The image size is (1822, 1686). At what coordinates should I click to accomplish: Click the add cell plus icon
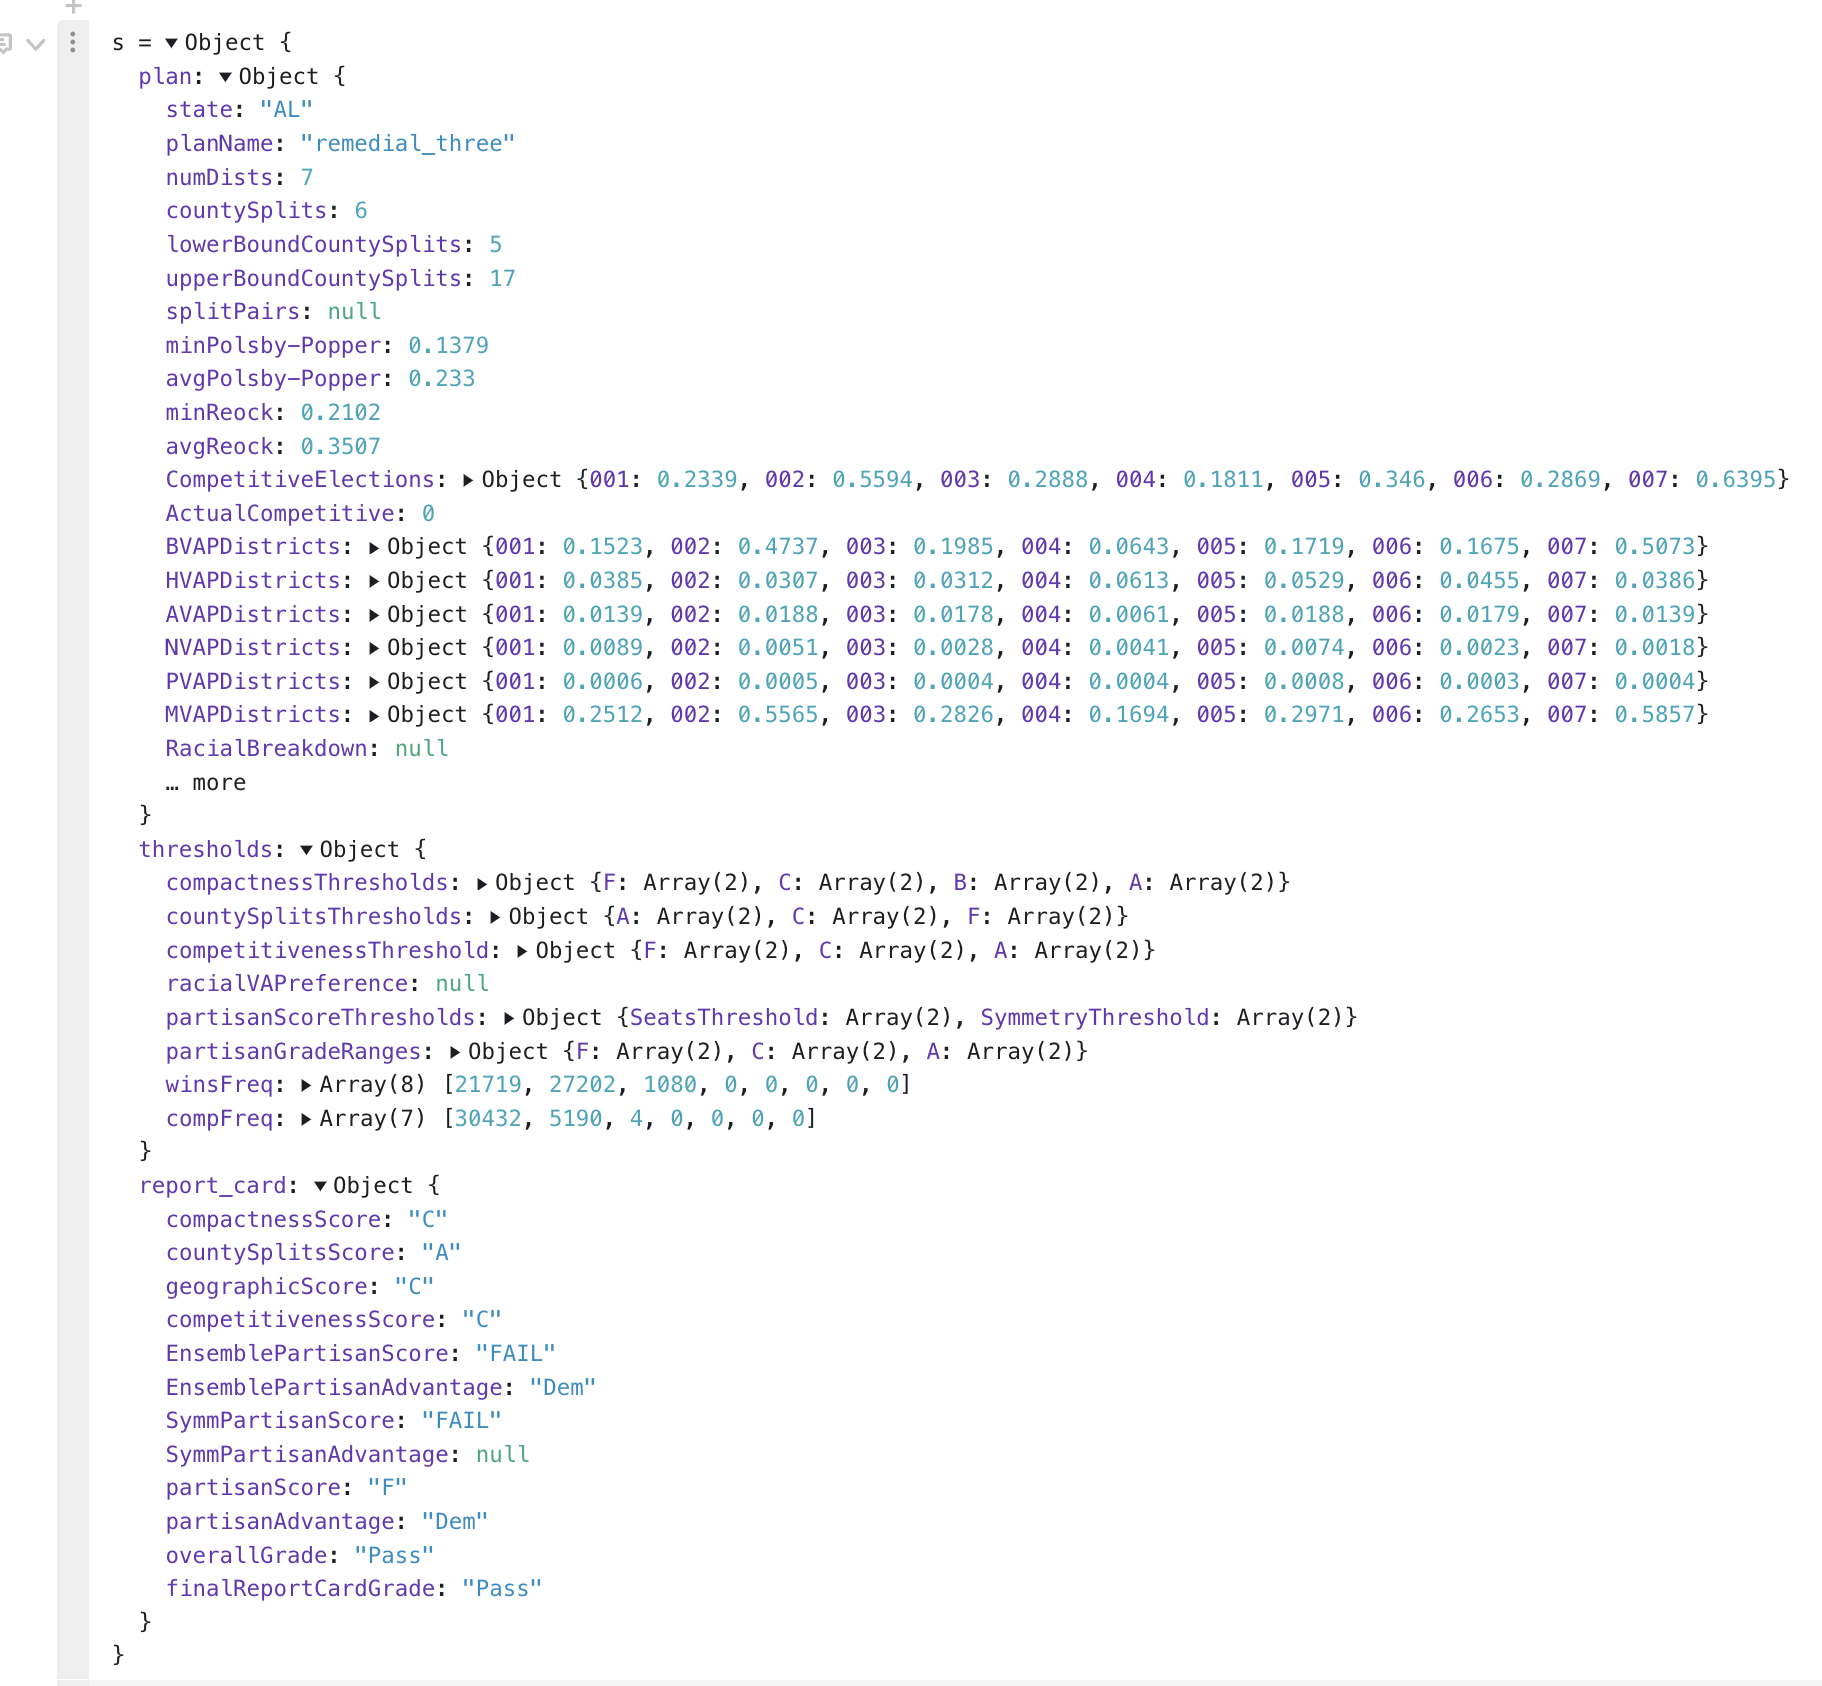click(73, 7)
